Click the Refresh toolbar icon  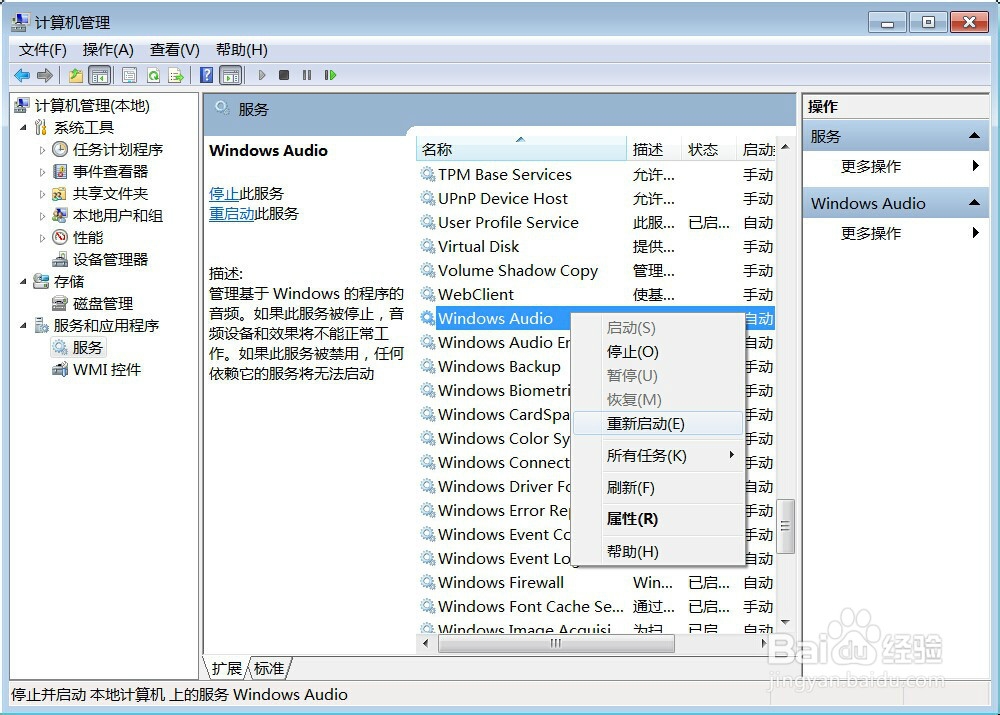154,75
